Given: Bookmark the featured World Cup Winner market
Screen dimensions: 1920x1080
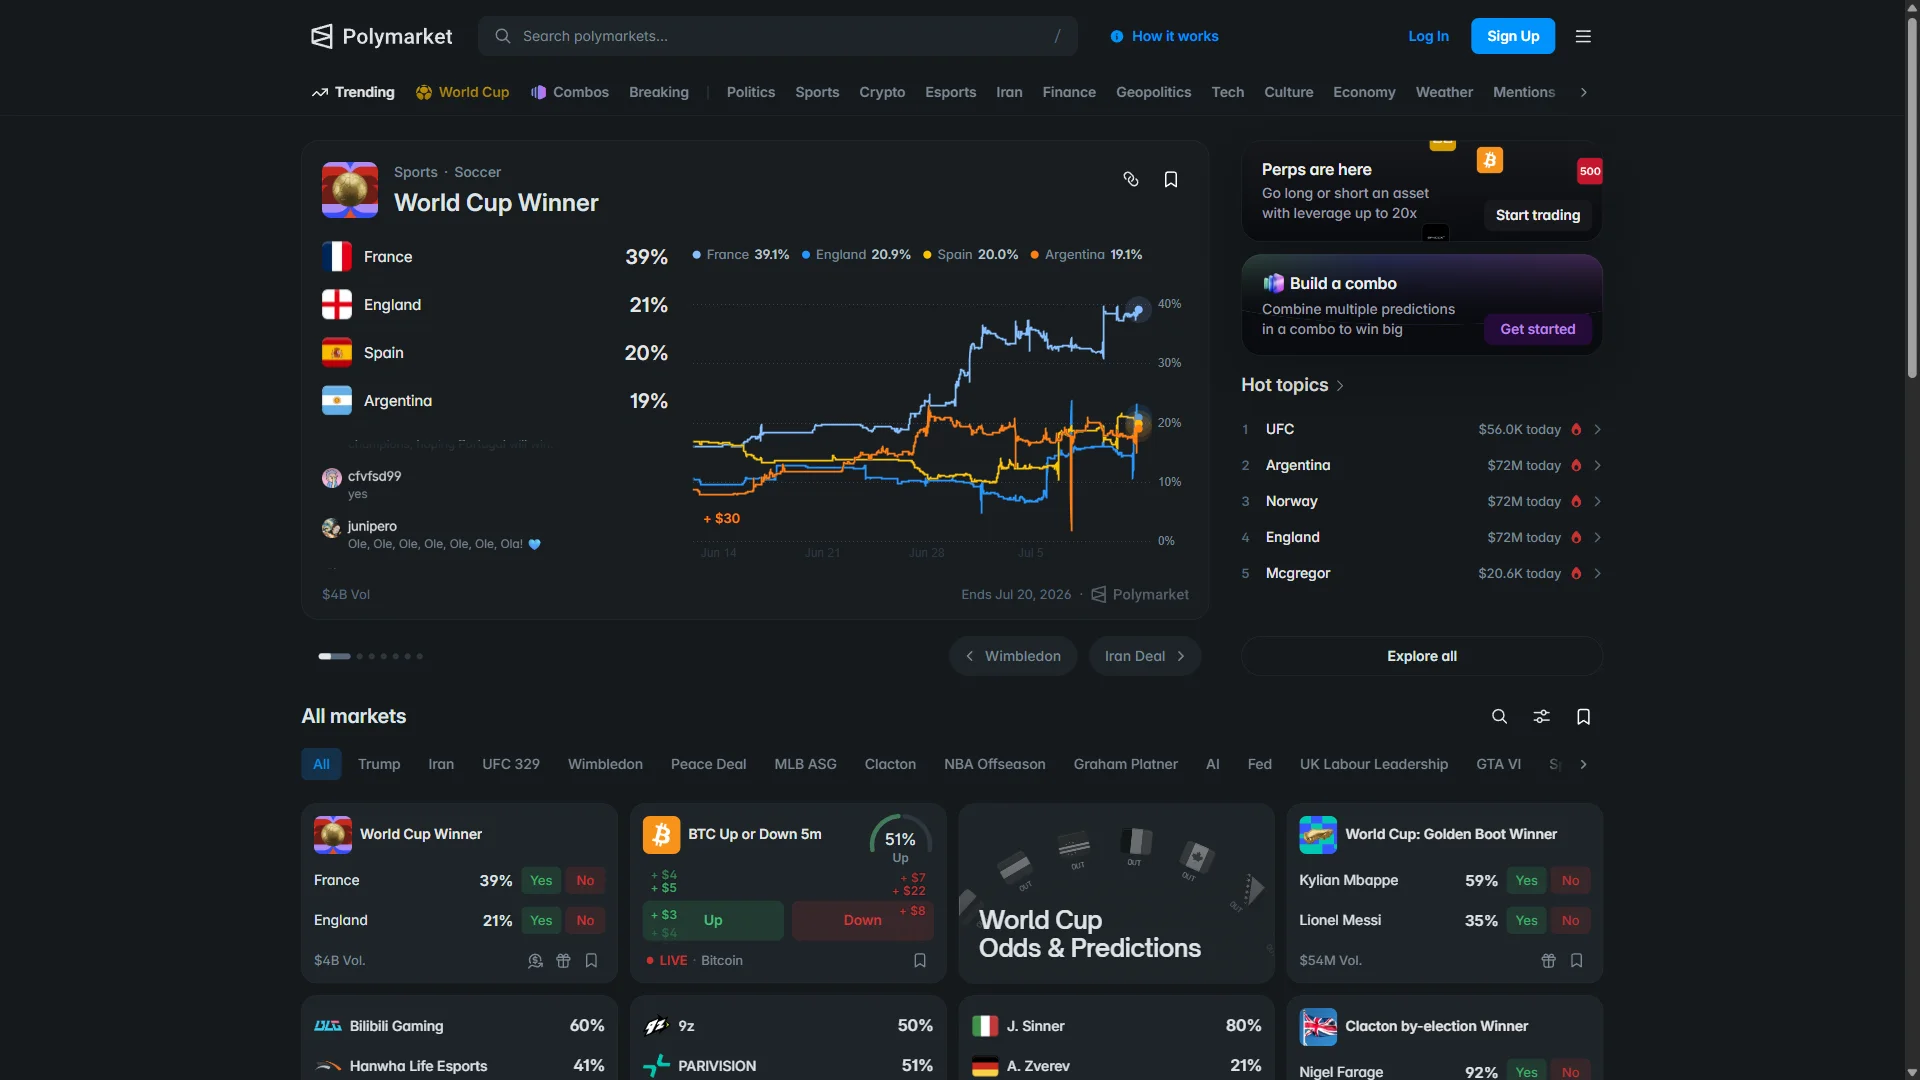Looking at the screenshot, I should click(x=1171, y=179).
